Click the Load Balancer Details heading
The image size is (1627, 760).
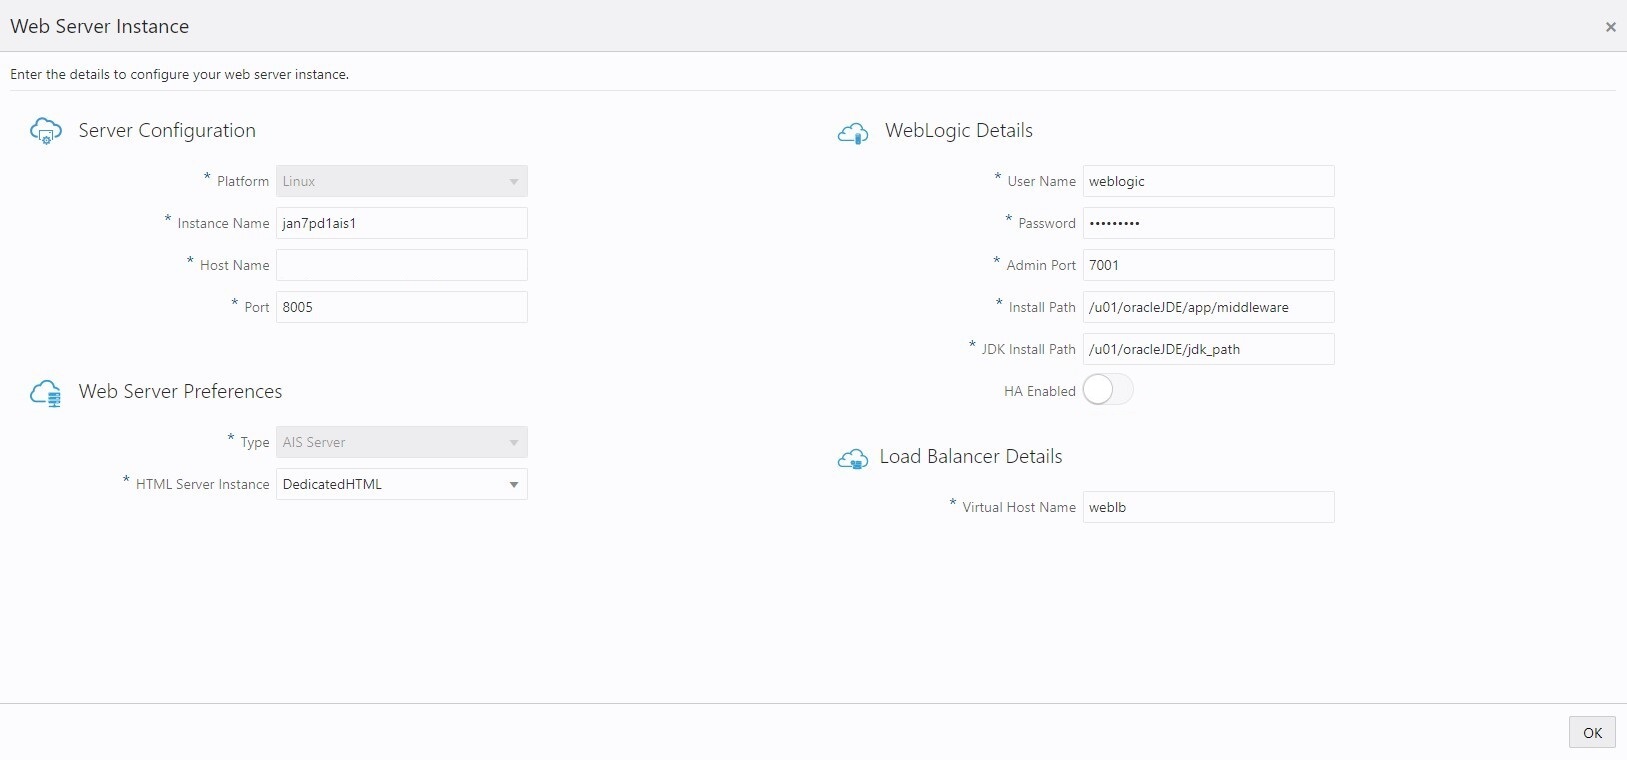pyautogui.click(x=971, y=457)
